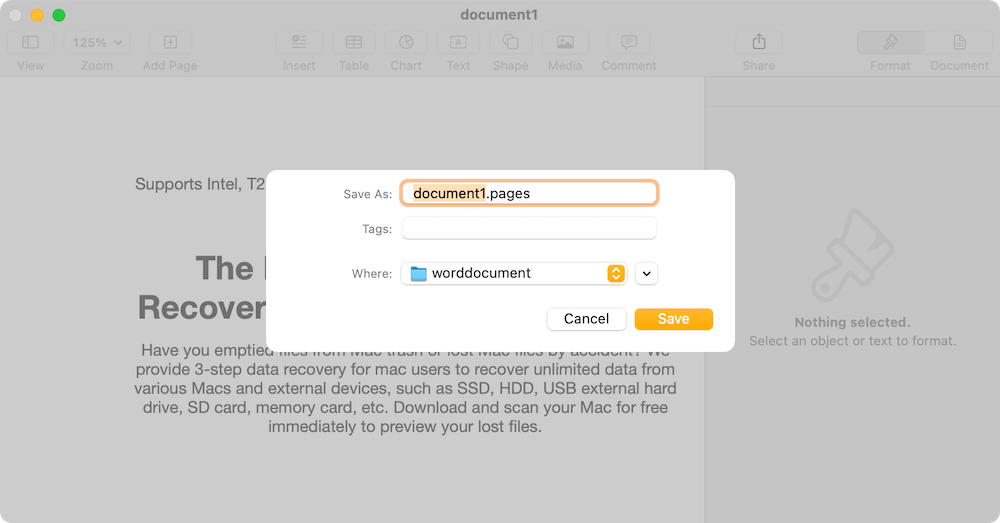Image resolution: width=1000 pixels, height=523 pixels.
Task: Click the 'Nothing selected.' label
Action: coord(852,322)
